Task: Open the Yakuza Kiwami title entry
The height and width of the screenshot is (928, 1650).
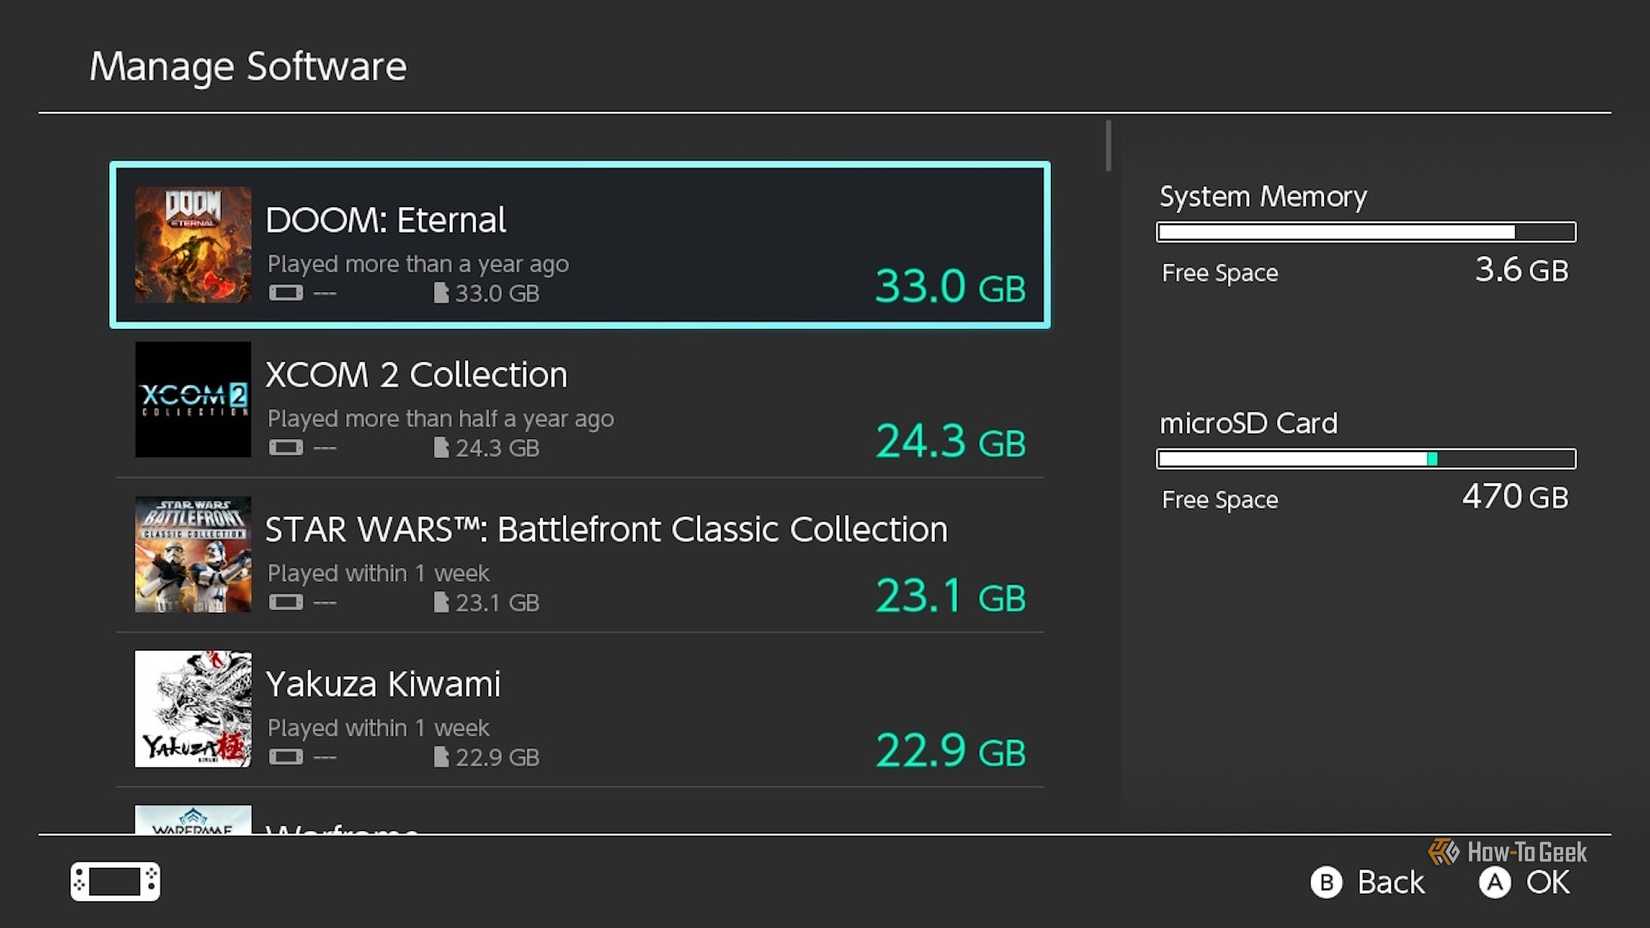Action: pyautogui.click(x=383, y=685)
